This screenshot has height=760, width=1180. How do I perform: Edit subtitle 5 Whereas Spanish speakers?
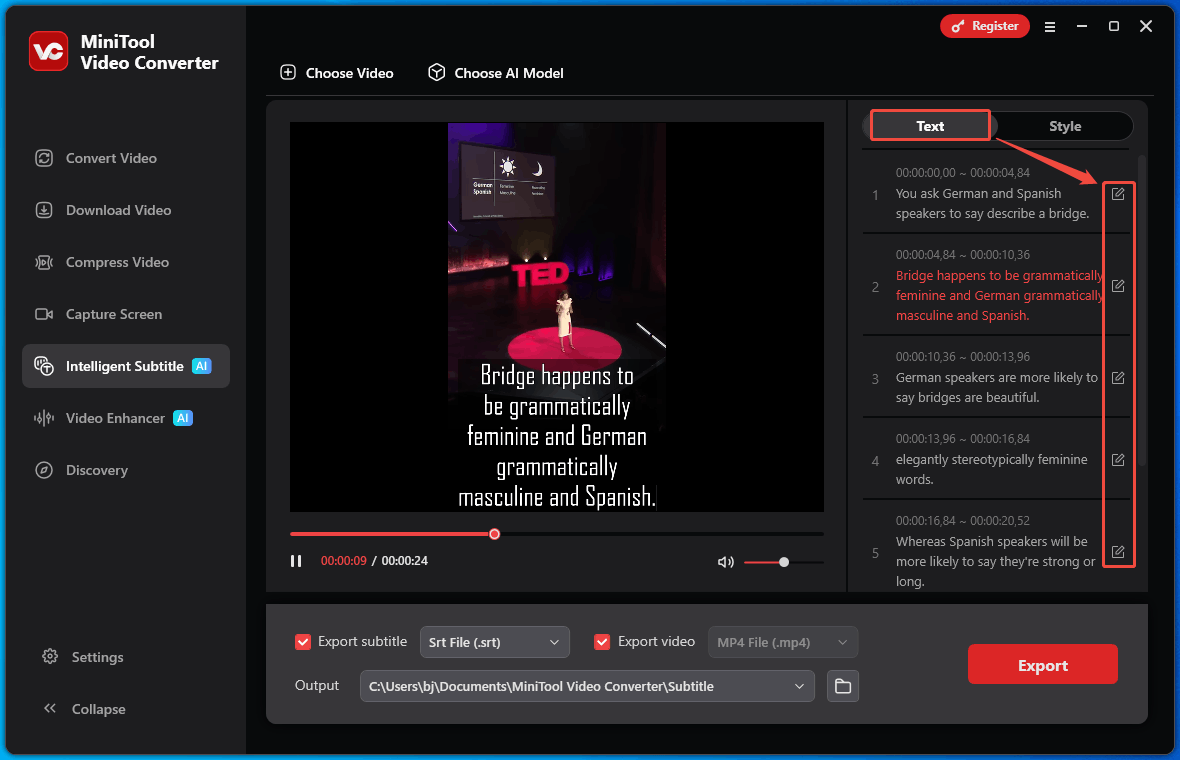(1118, 552)
